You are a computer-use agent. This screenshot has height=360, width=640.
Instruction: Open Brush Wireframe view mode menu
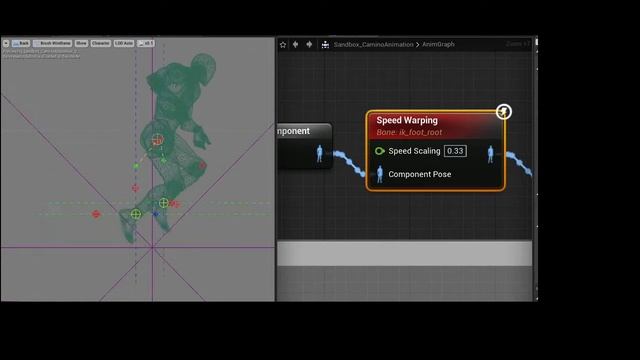pyautogui.click(x=53, y=43)
